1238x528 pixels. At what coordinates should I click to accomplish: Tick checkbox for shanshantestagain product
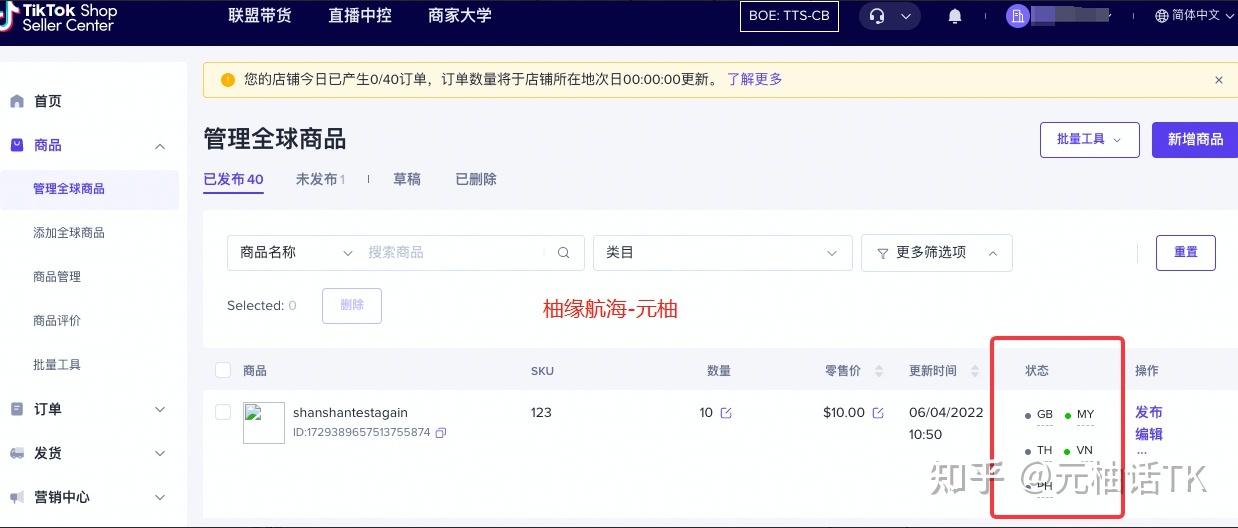223,412
